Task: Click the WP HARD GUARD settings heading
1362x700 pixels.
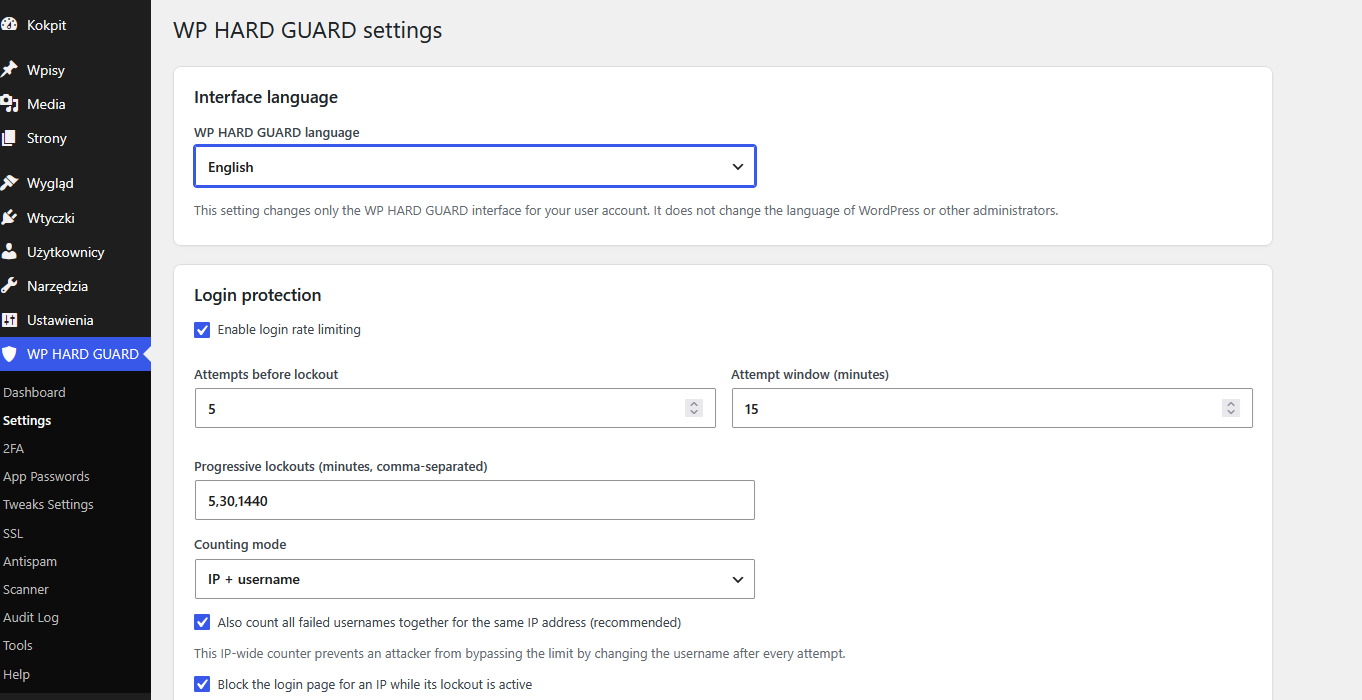Action: tap(308, 30)
